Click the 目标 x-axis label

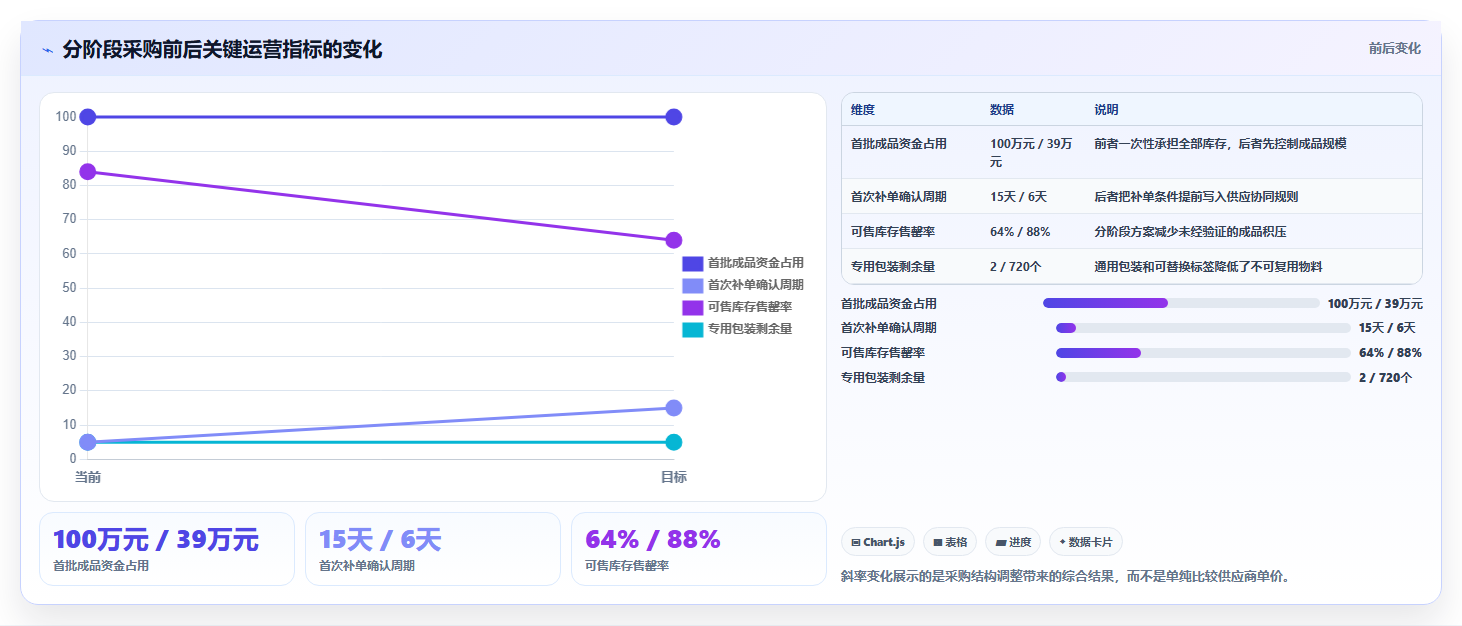pyautogui.click(x=674, y=477)
